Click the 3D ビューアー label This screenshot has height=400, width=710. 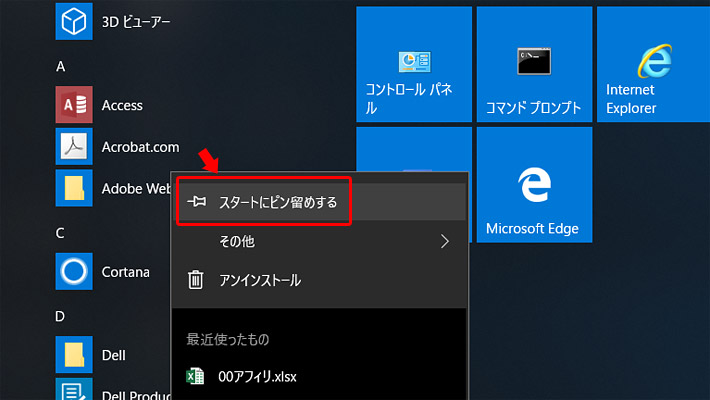[136, 22]
